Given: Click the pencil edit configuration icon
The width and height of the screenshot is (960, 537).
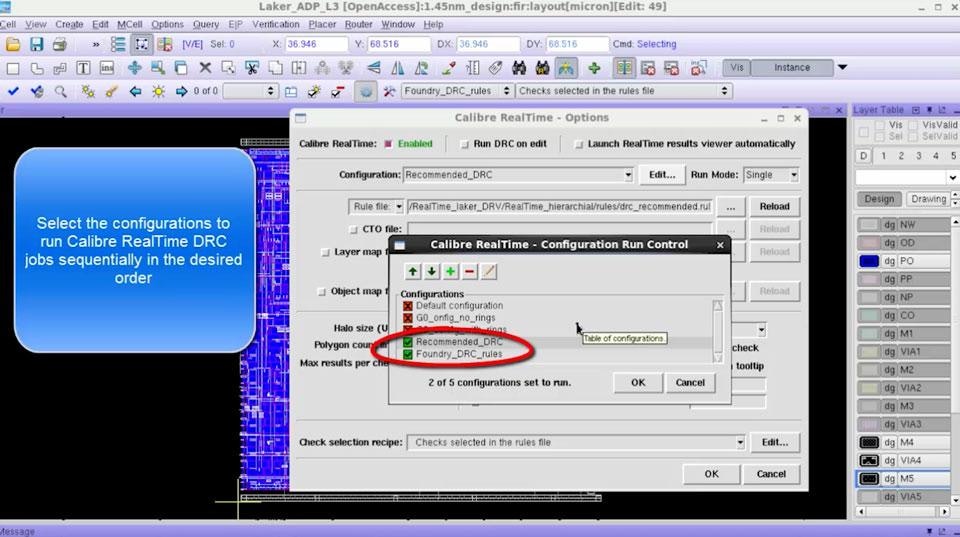Looking at the screenshot, I should [x=489, y=271].
